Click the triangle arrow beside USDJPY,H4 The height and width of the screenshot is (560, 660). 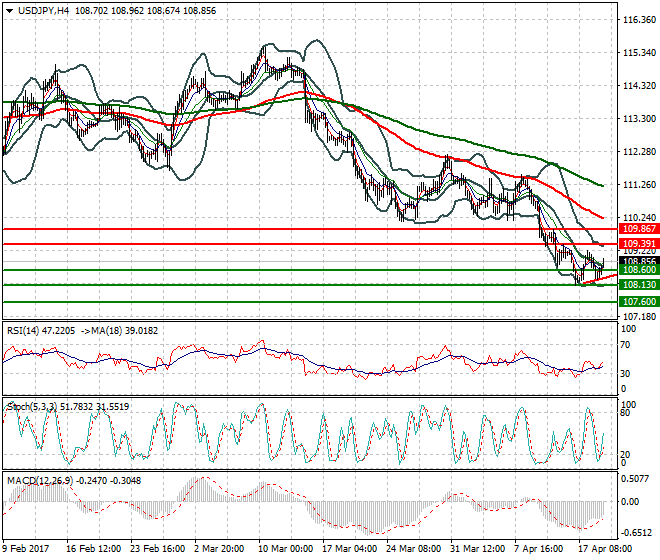(9, 9)
